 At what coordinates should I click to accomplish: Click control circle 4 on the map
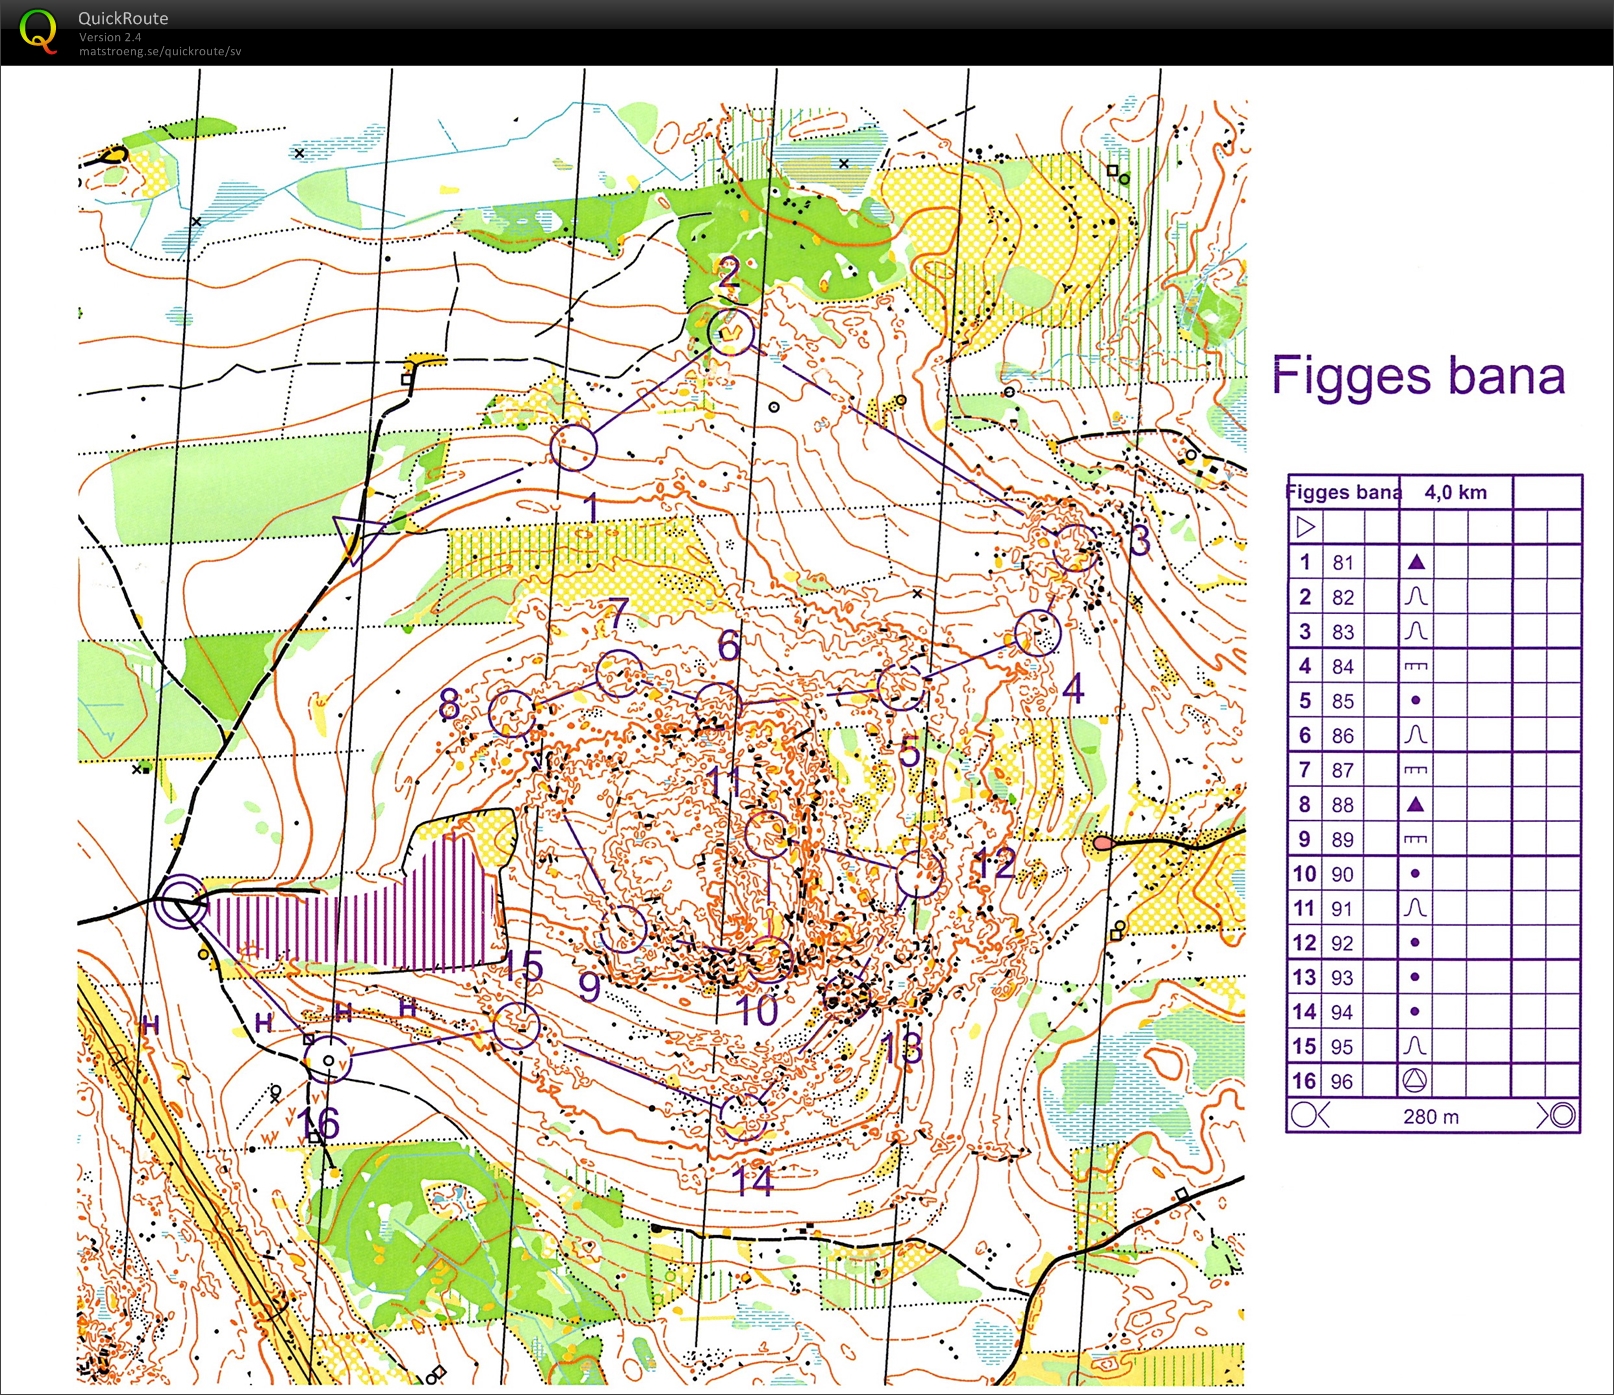1037,633
